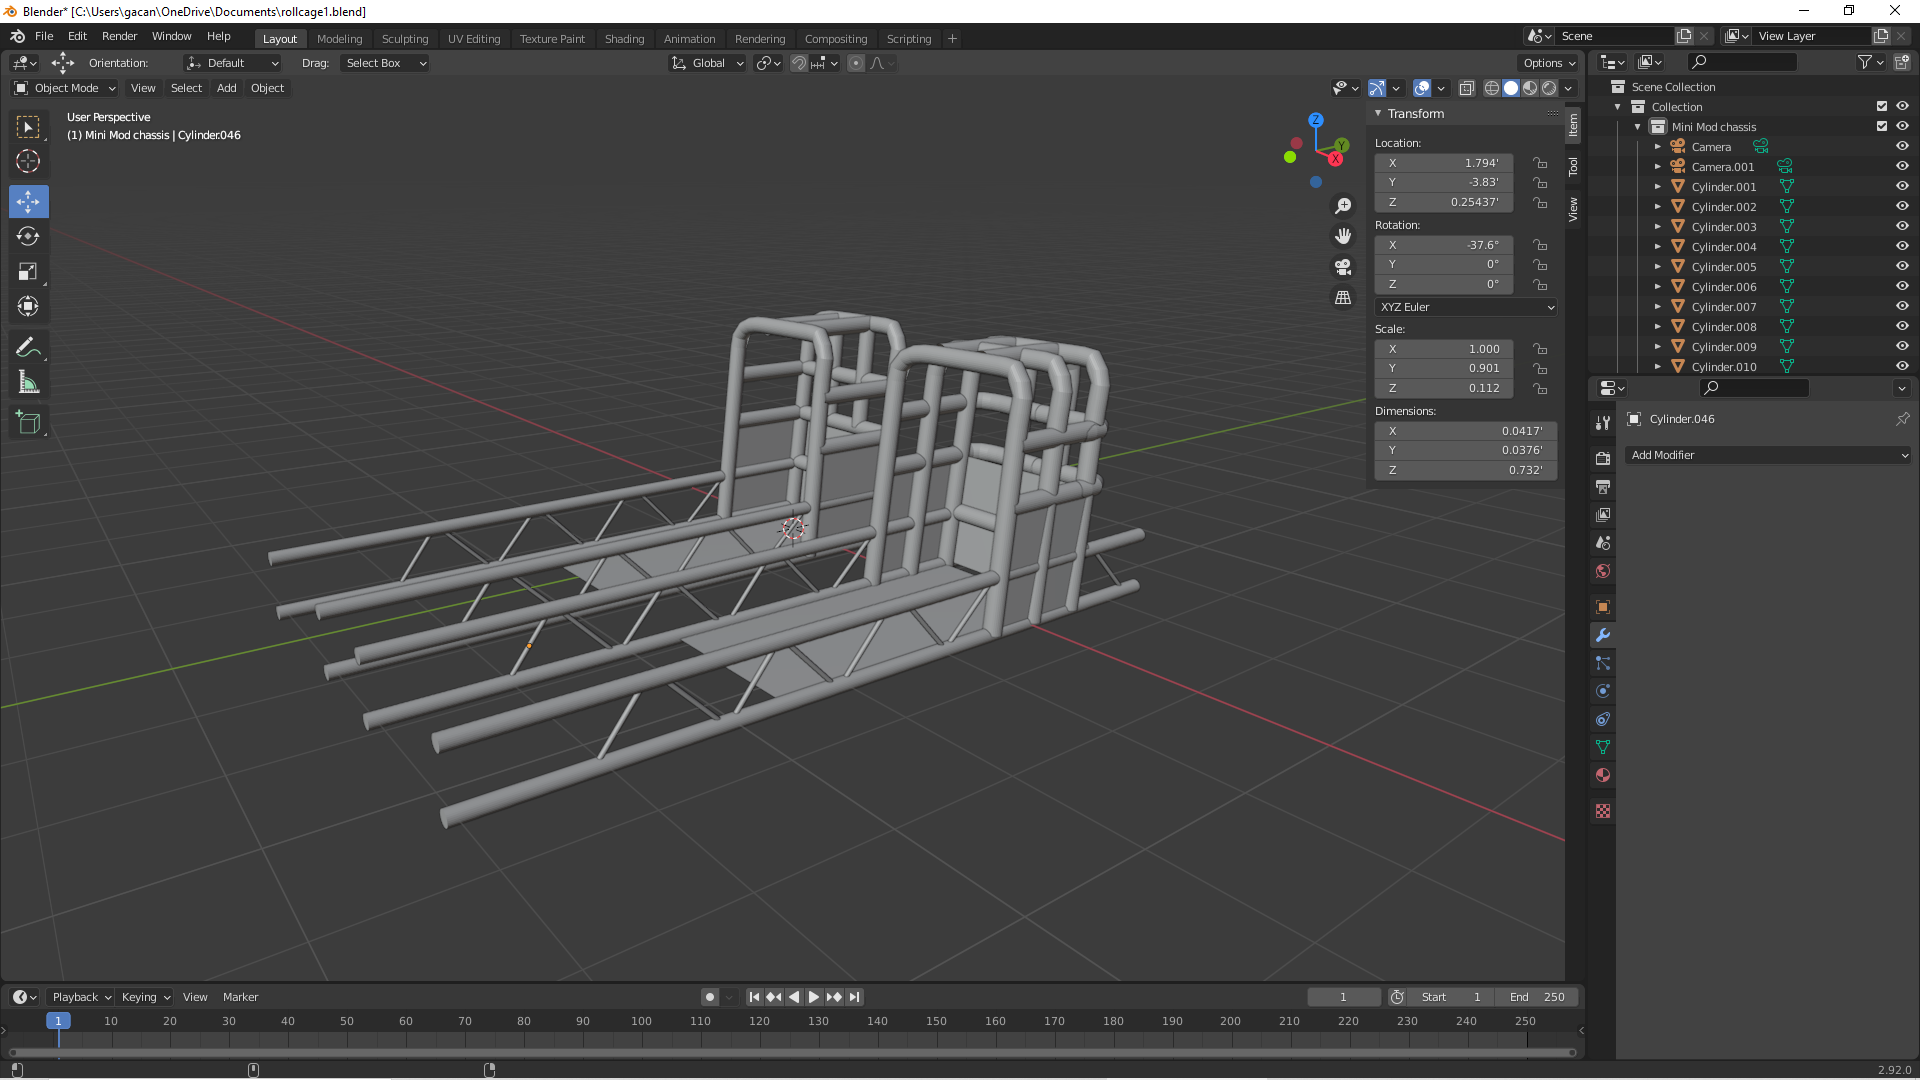
Task: Hide Cylinder.003 using eye icon
Action: pyautogui.click(x=1902, y=227)
